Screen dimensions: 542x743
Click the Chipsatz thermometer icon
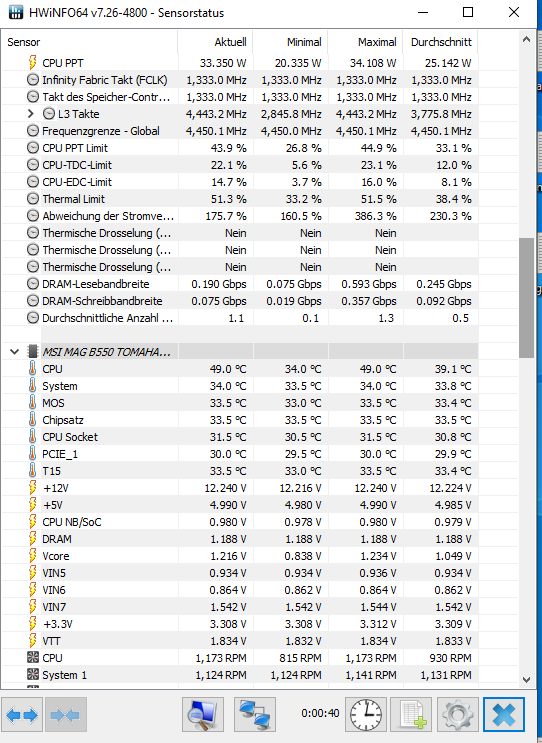pos(32,420)
